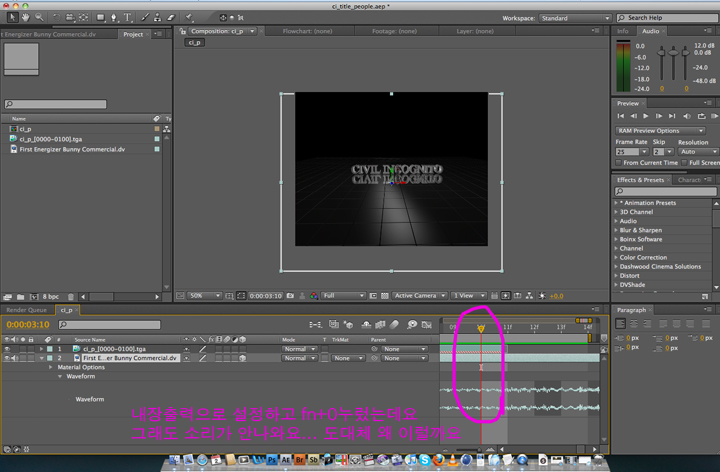Open RAM Preview Options dropdown
Screen dimensions: 720x472
(660, 131)
